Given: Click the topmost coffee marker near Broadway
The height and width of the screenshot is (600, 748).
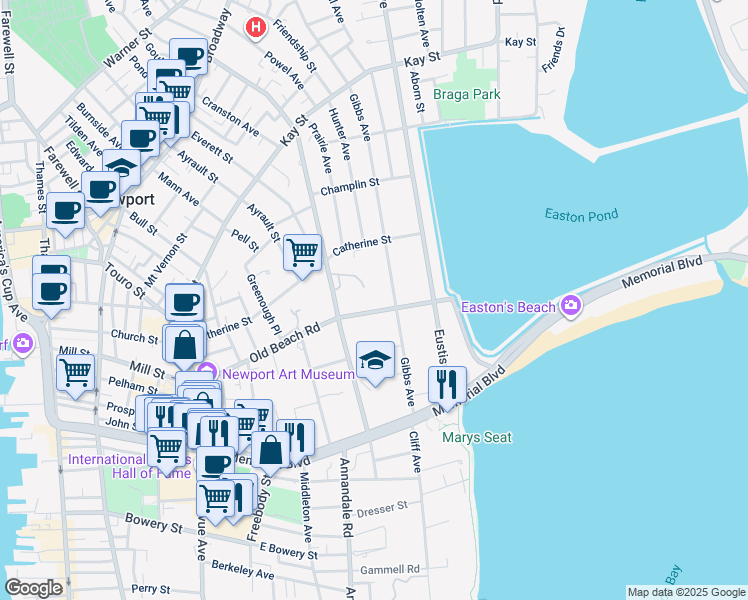Looking at the screenshot, I should tap(188, 55).
